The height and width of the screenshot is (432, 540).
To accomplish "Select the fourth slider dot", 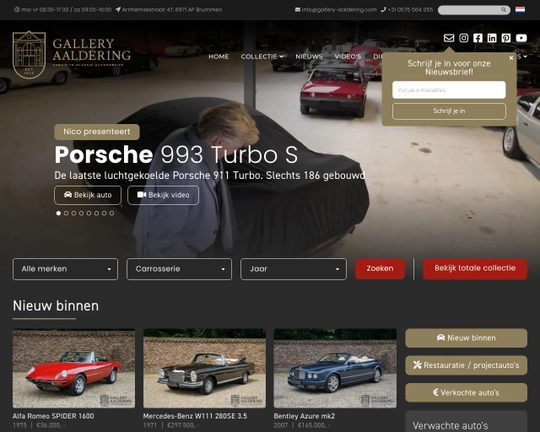I will point(81,213).
